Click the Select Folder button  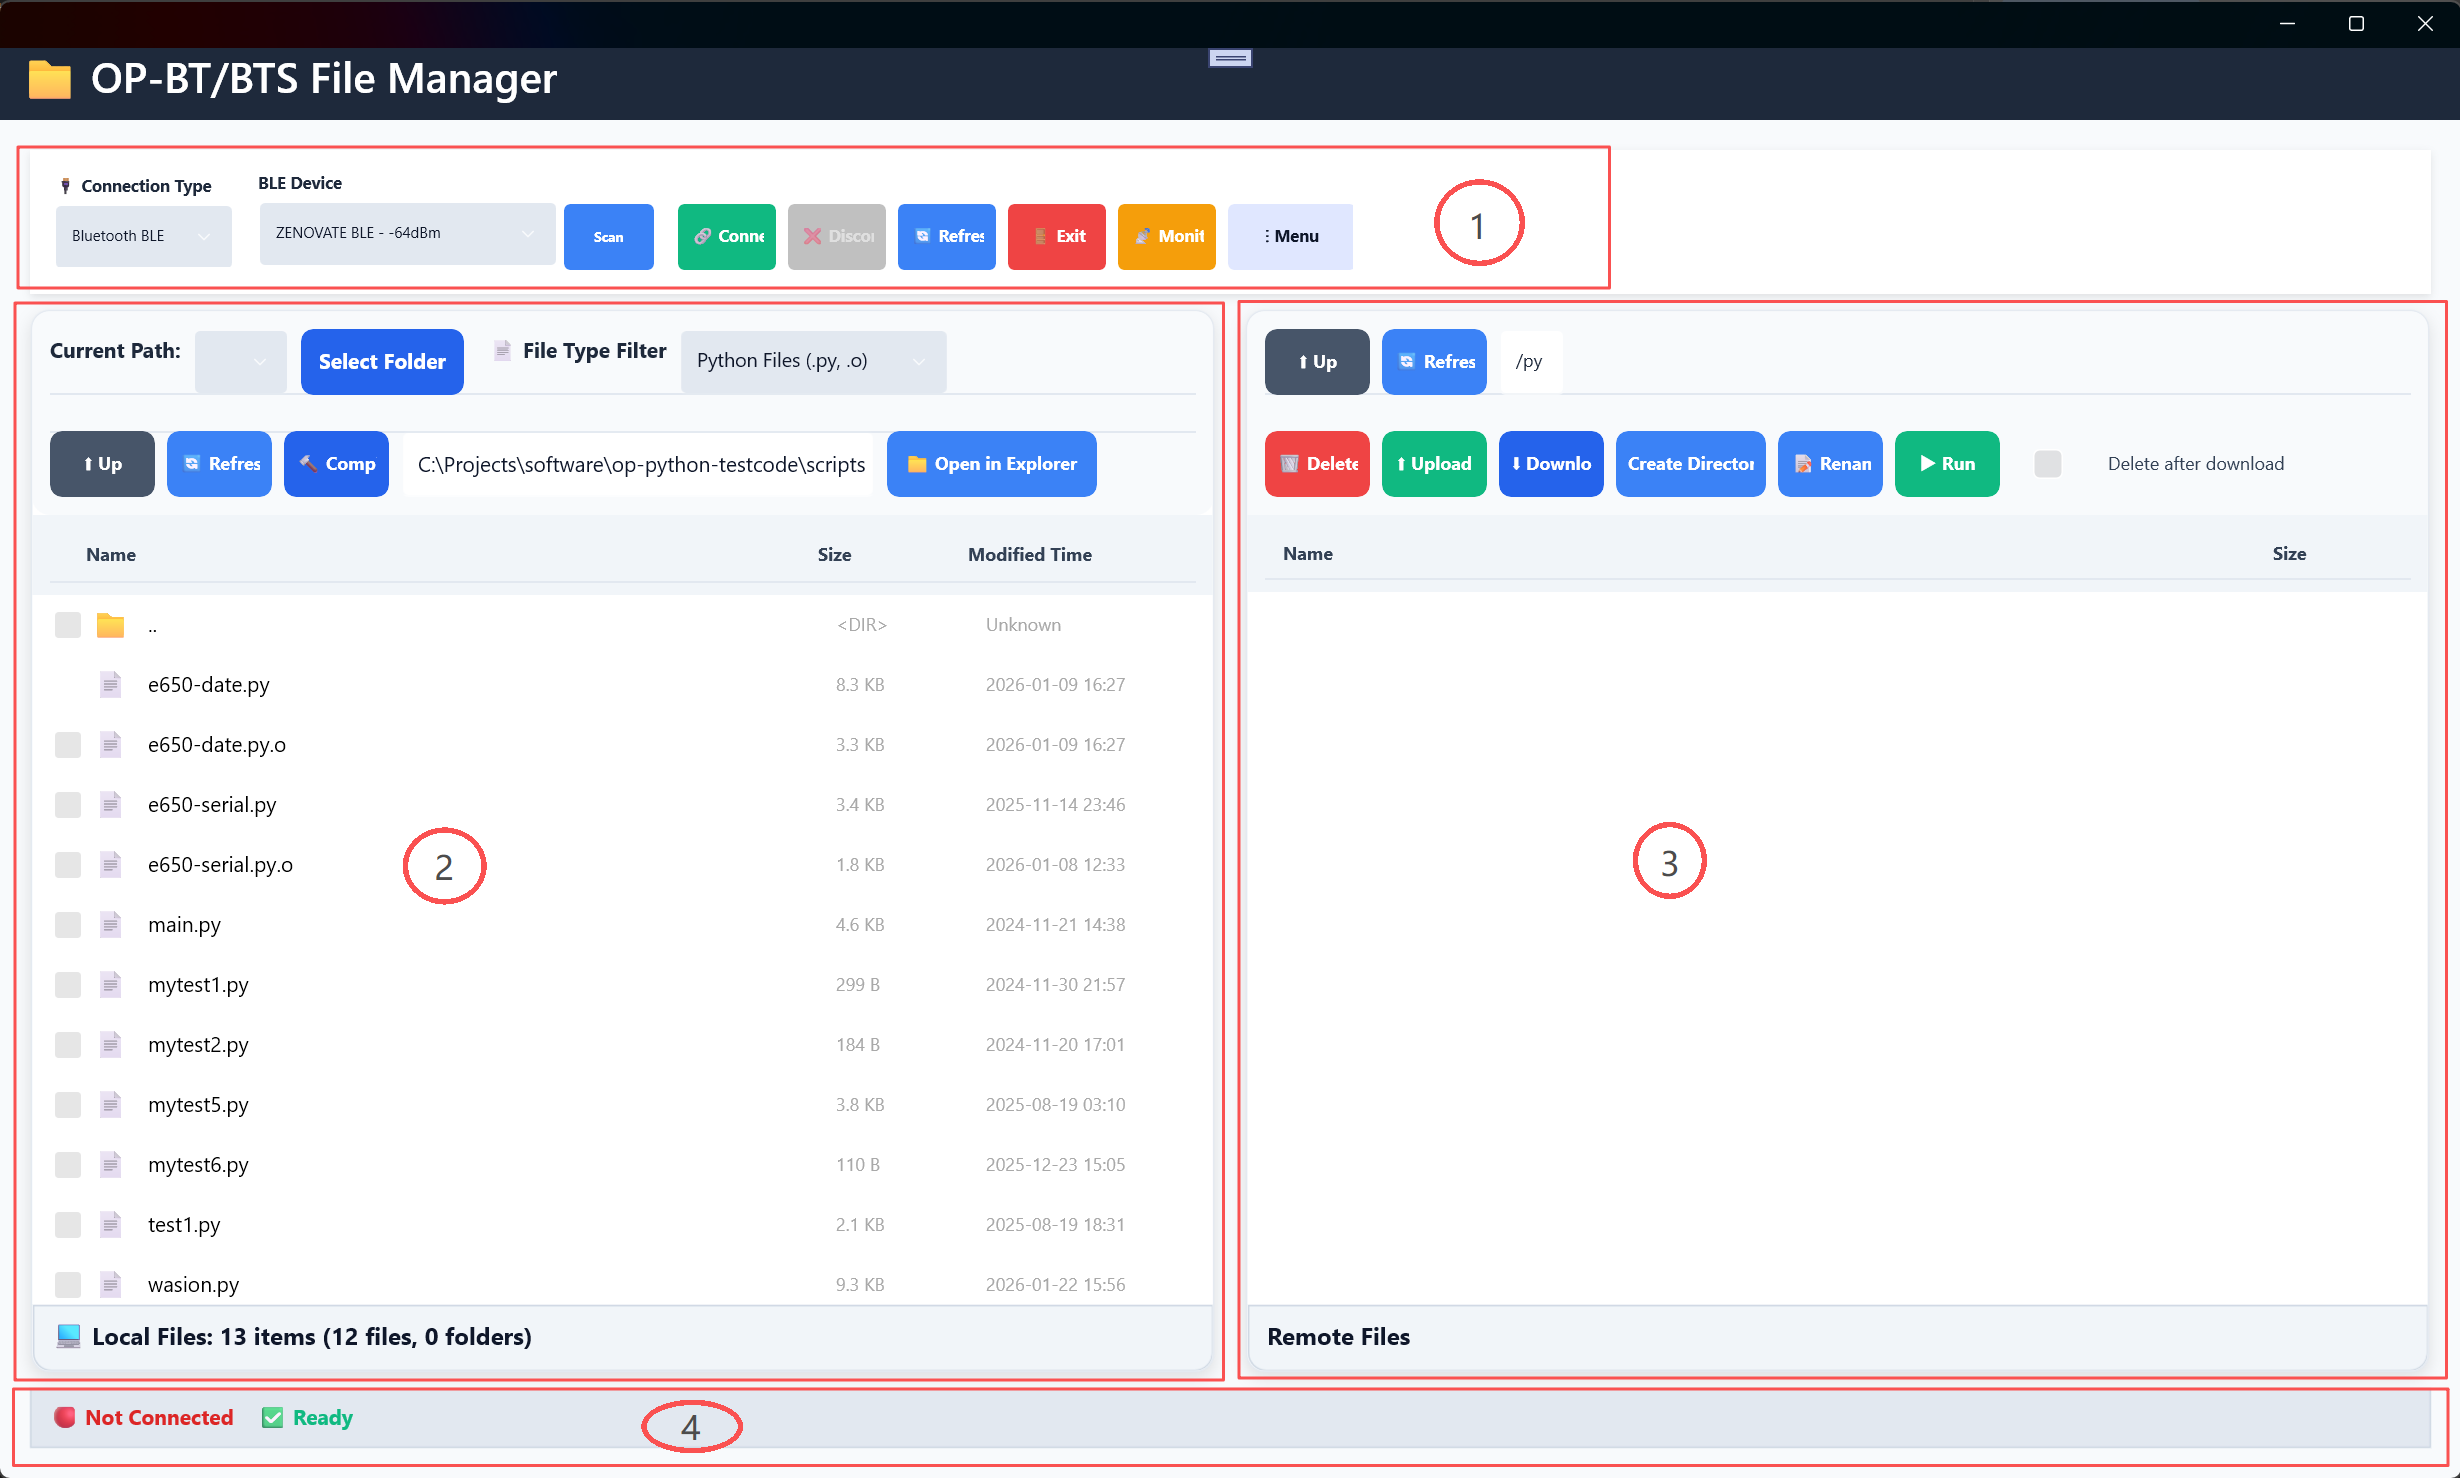(381, 361)
